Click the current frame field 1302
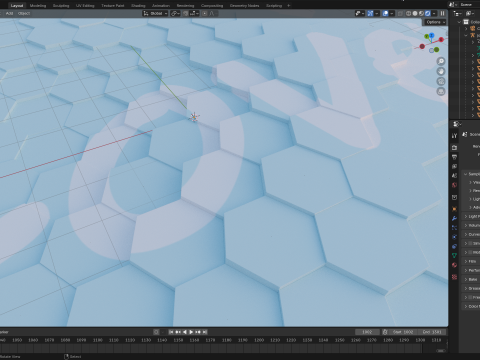This screenshot has width=480, height=360. tap(367, 332)
